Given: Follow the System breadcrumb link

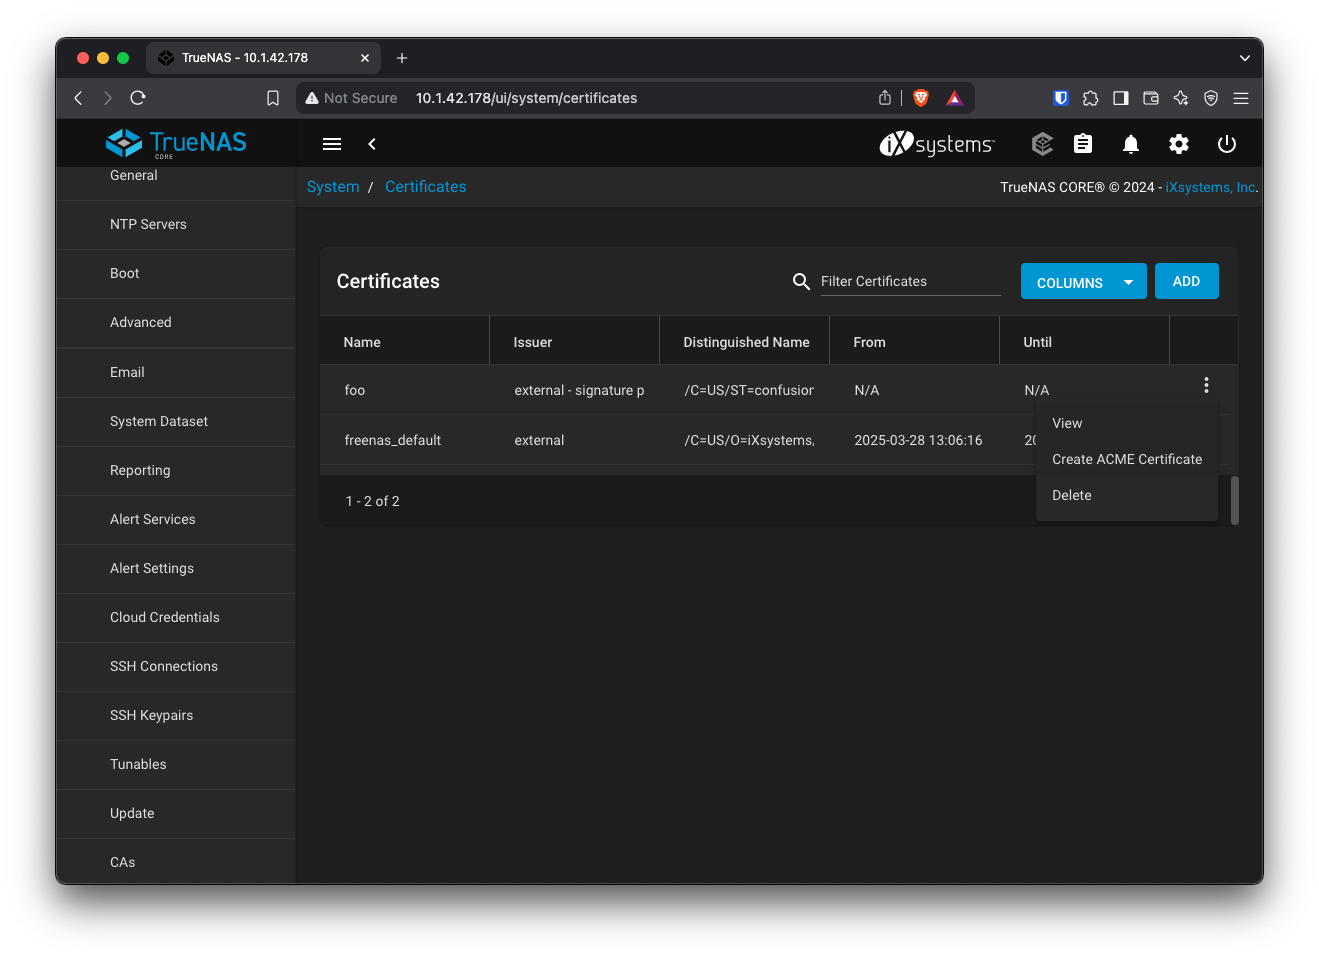Looking at the screenshot, I should (x=333, y=187).
